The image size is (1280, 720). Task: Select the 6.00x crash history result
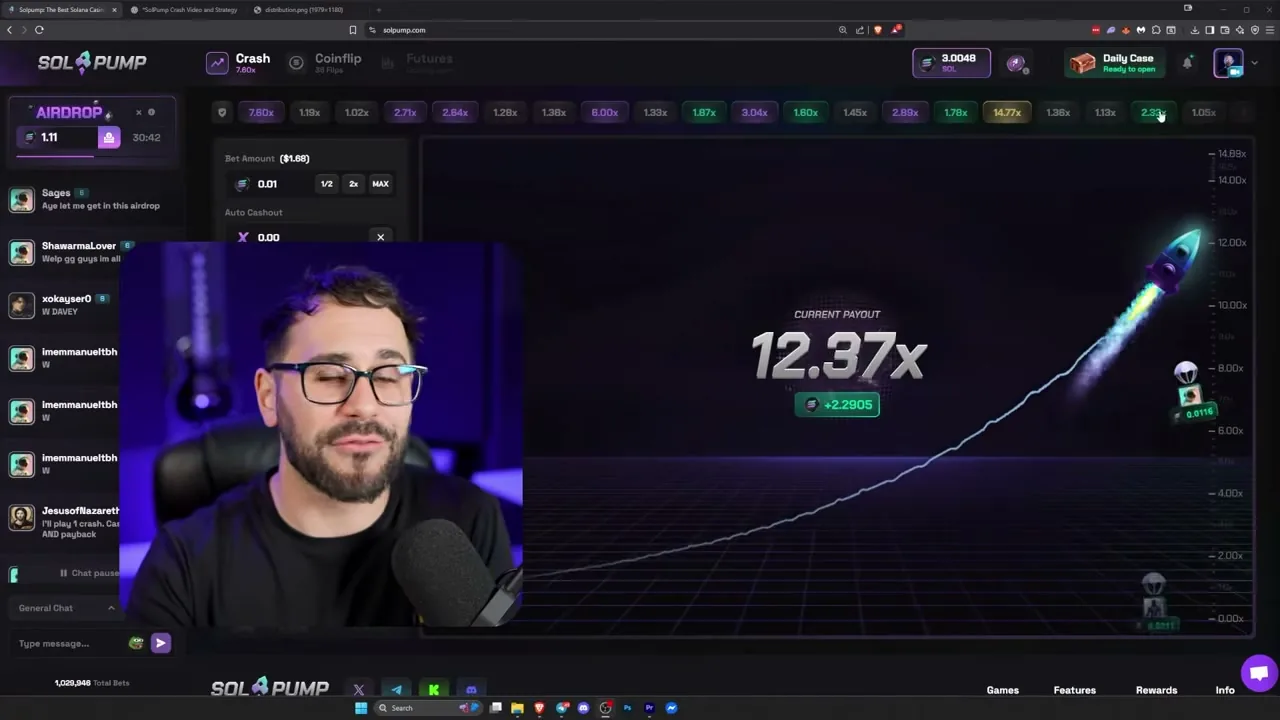point(604,112)
